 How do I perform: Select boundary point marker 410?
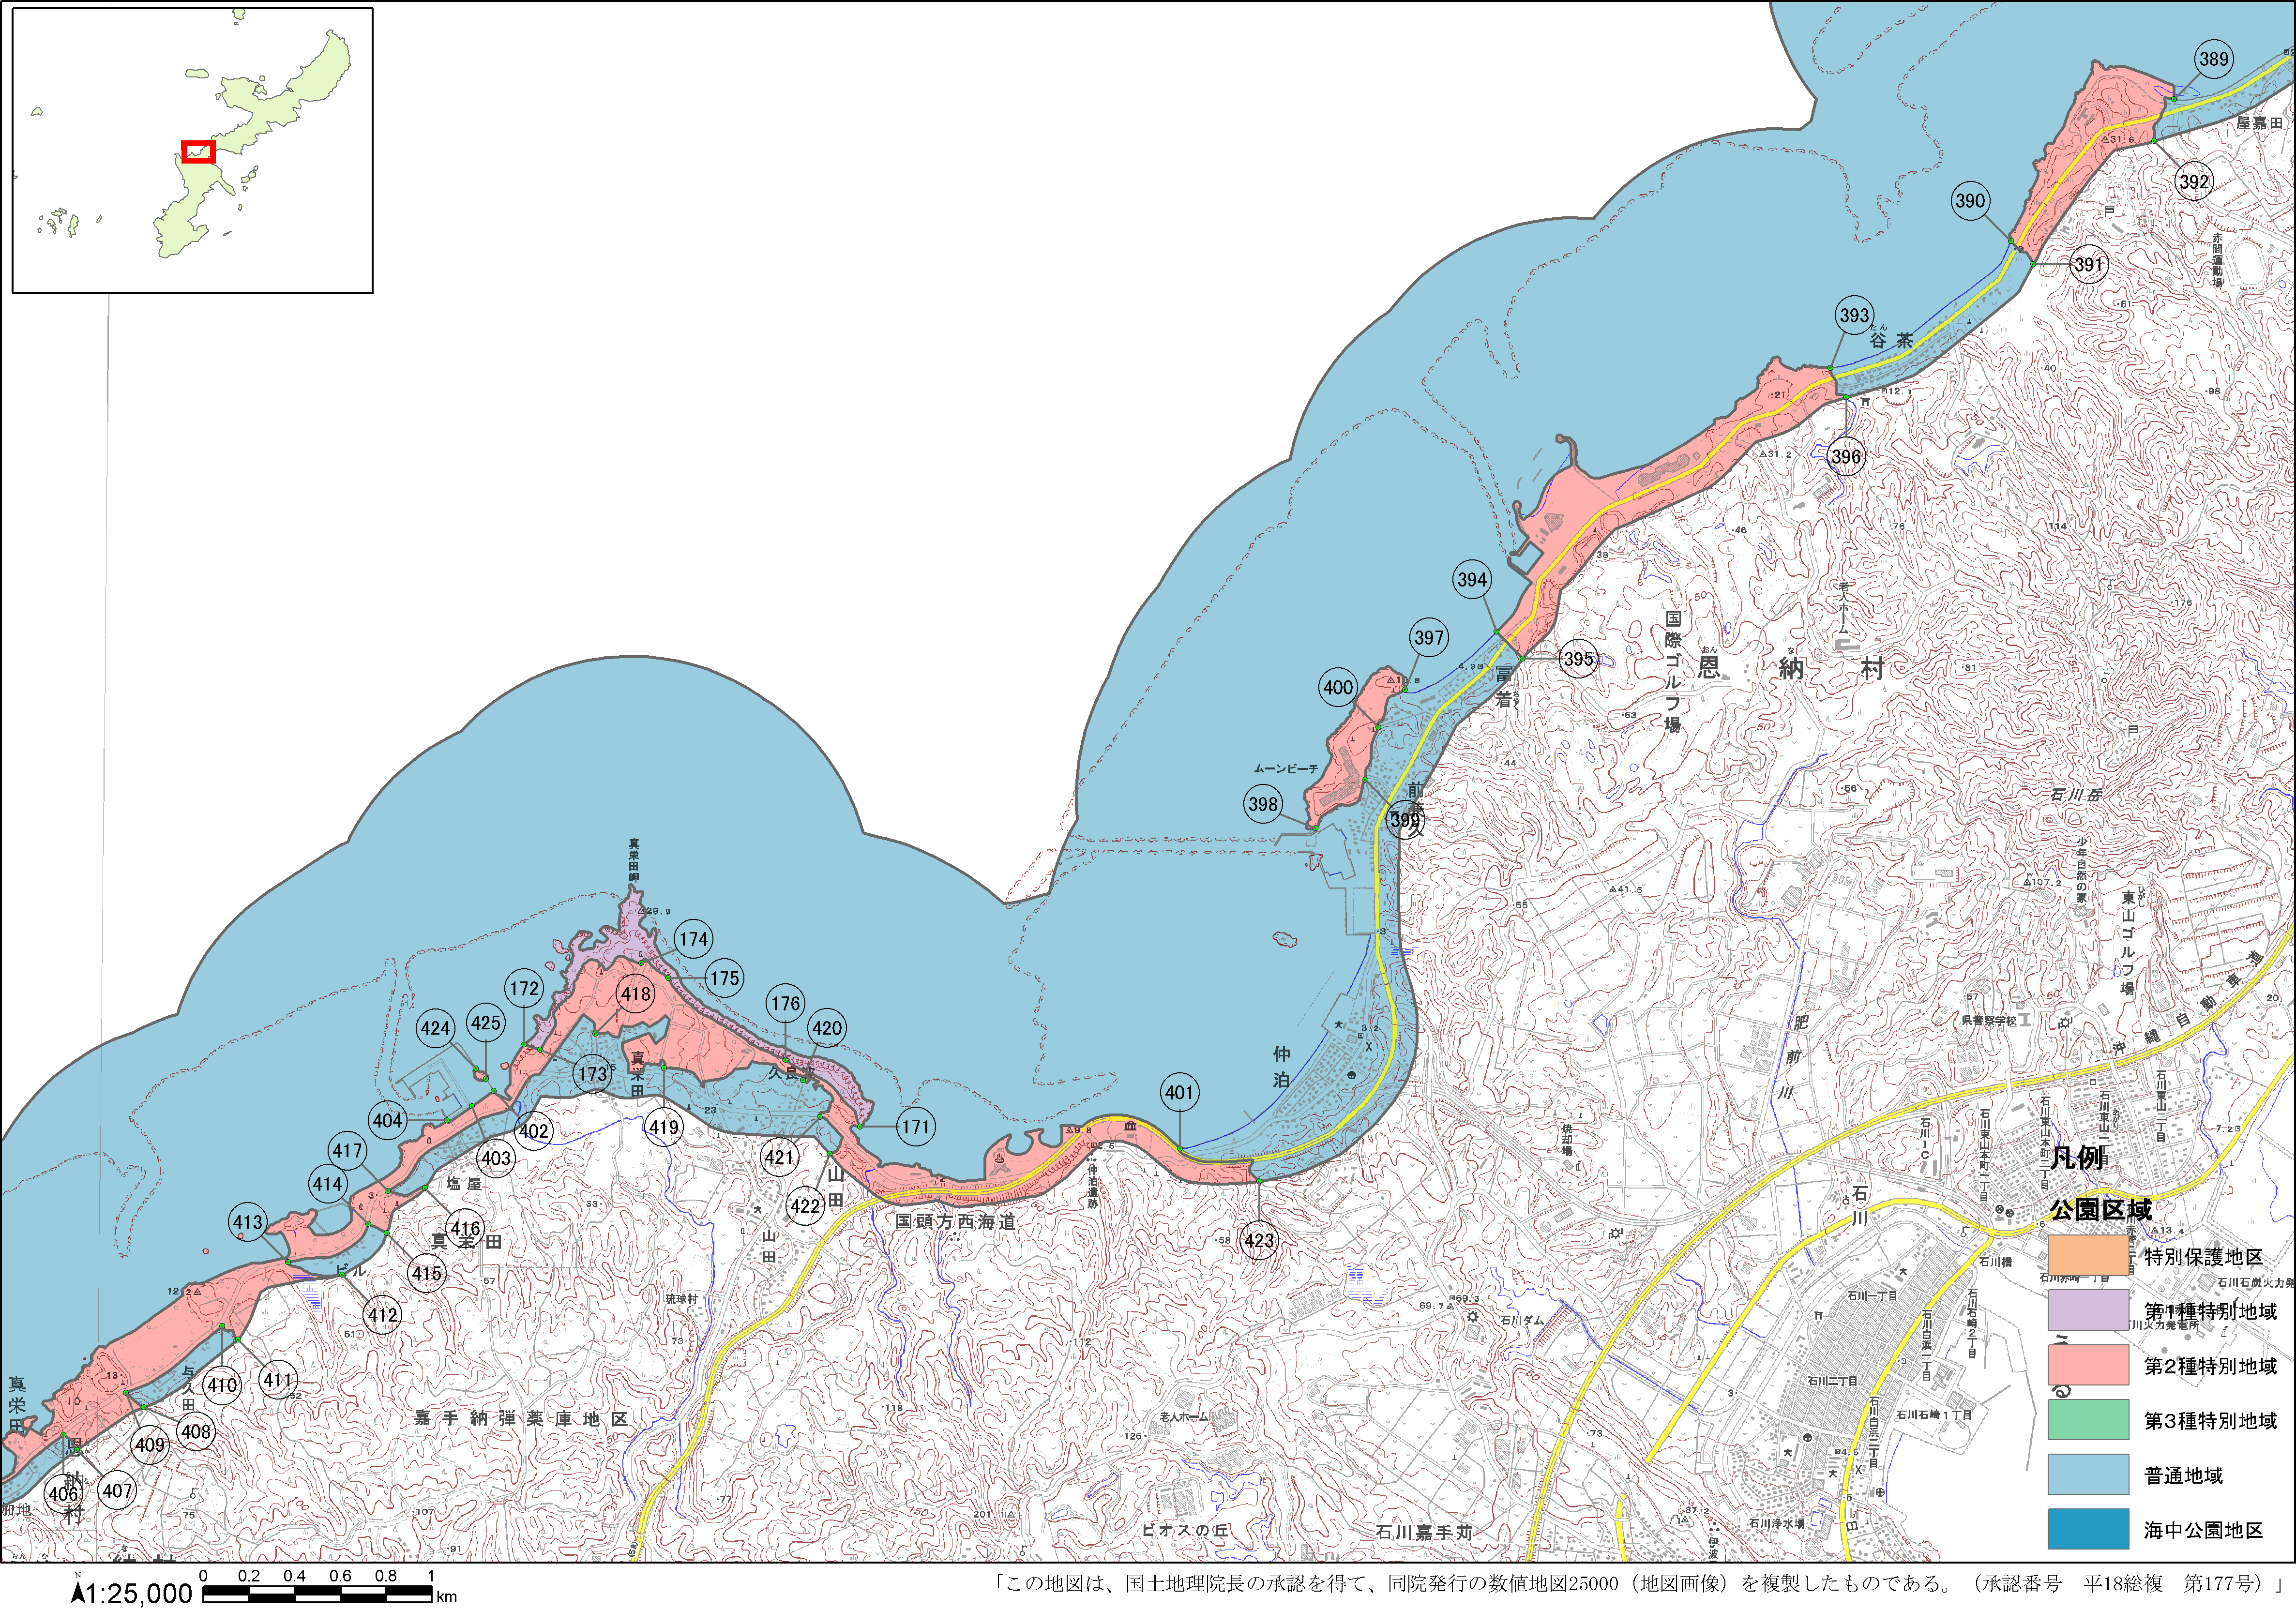[x=222, y=1385]
